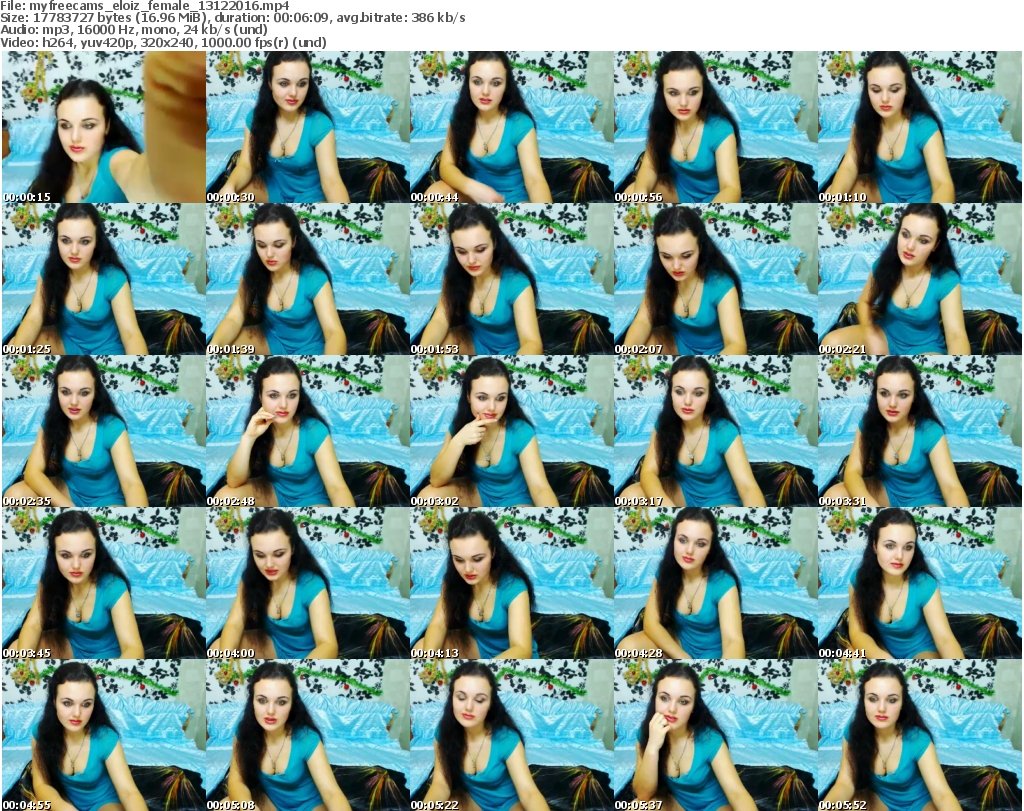The width and height of the screenshot is (1024, 811).
Task: Select the thumbnail at 00:03:02
Action: (511, 432)
